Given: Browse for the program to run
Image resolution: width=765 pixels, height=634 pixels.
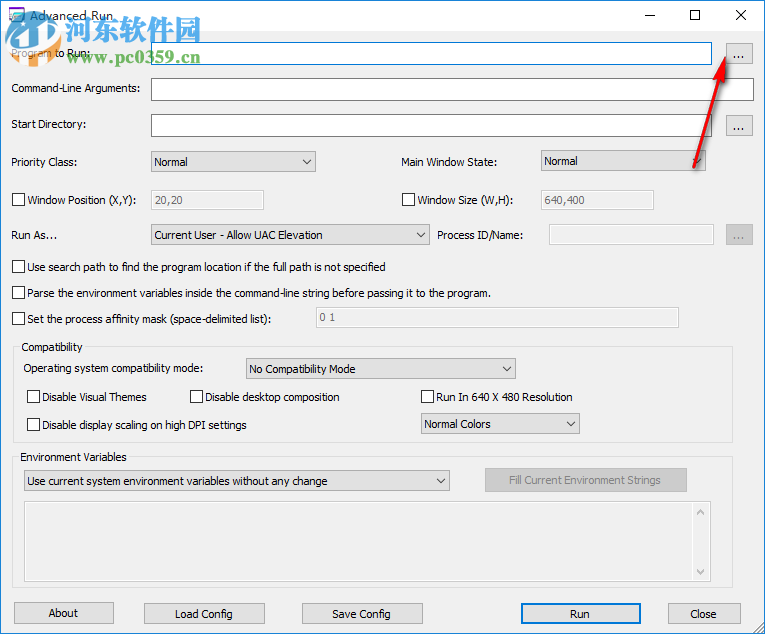Looking at the screenshot, I should [739, 54].
